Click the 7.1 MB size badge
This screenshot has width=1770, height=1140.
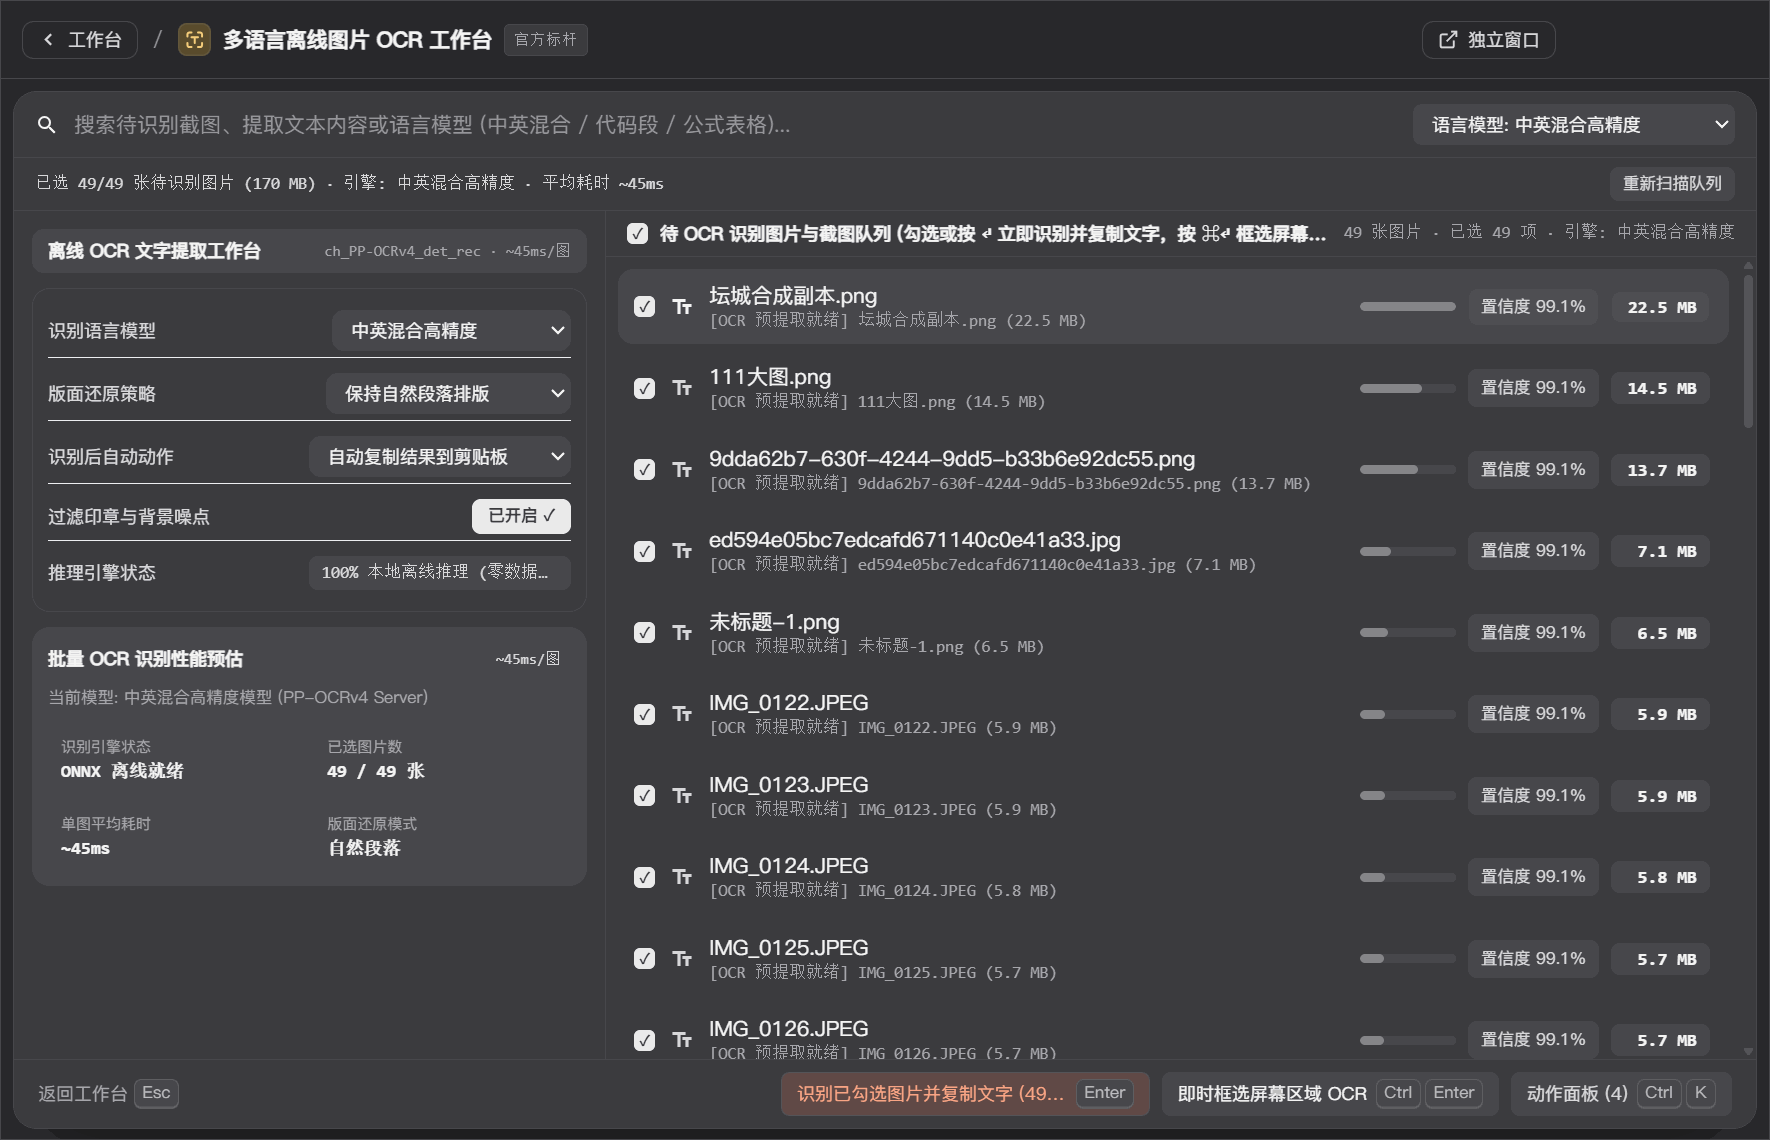pyautogui.click(x=1661, y=551)
